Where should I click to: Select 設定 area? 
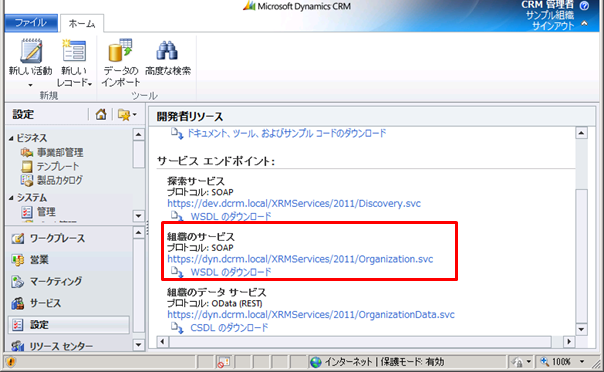pos(69,325)
